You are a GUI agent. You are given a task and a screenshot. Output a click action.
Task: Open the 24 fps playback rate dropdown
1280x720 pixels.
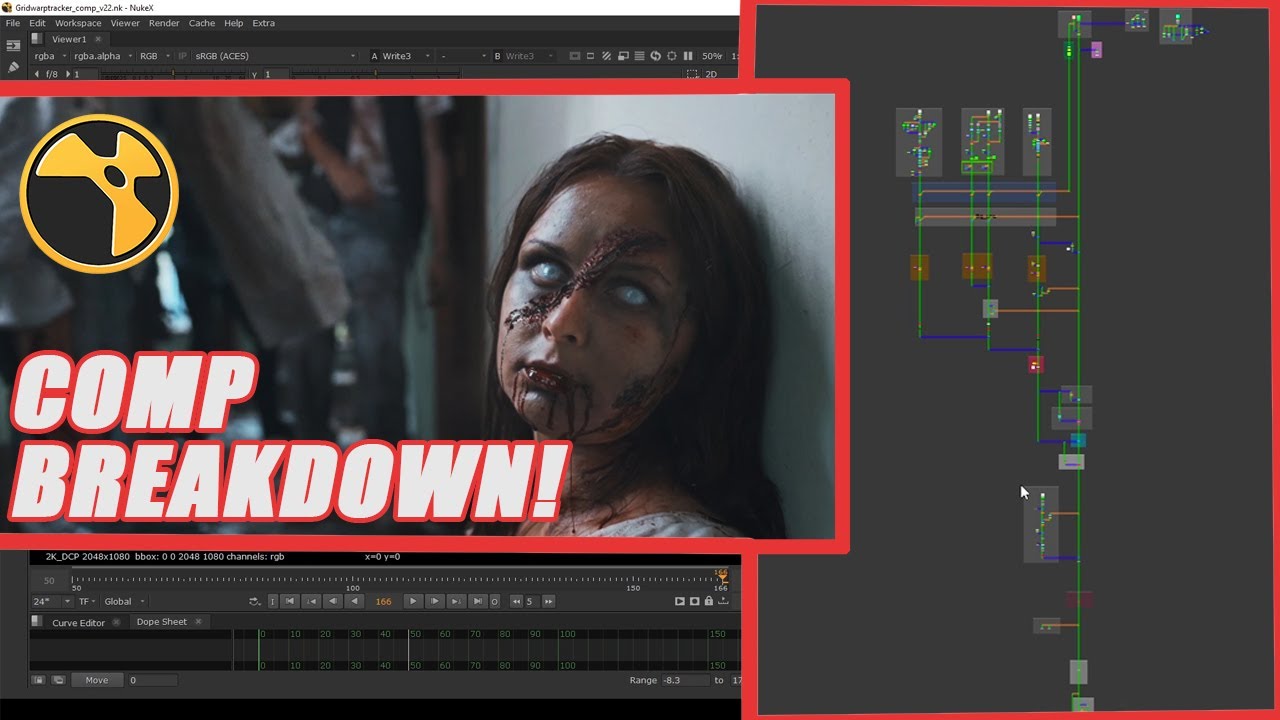pos(51,601)
